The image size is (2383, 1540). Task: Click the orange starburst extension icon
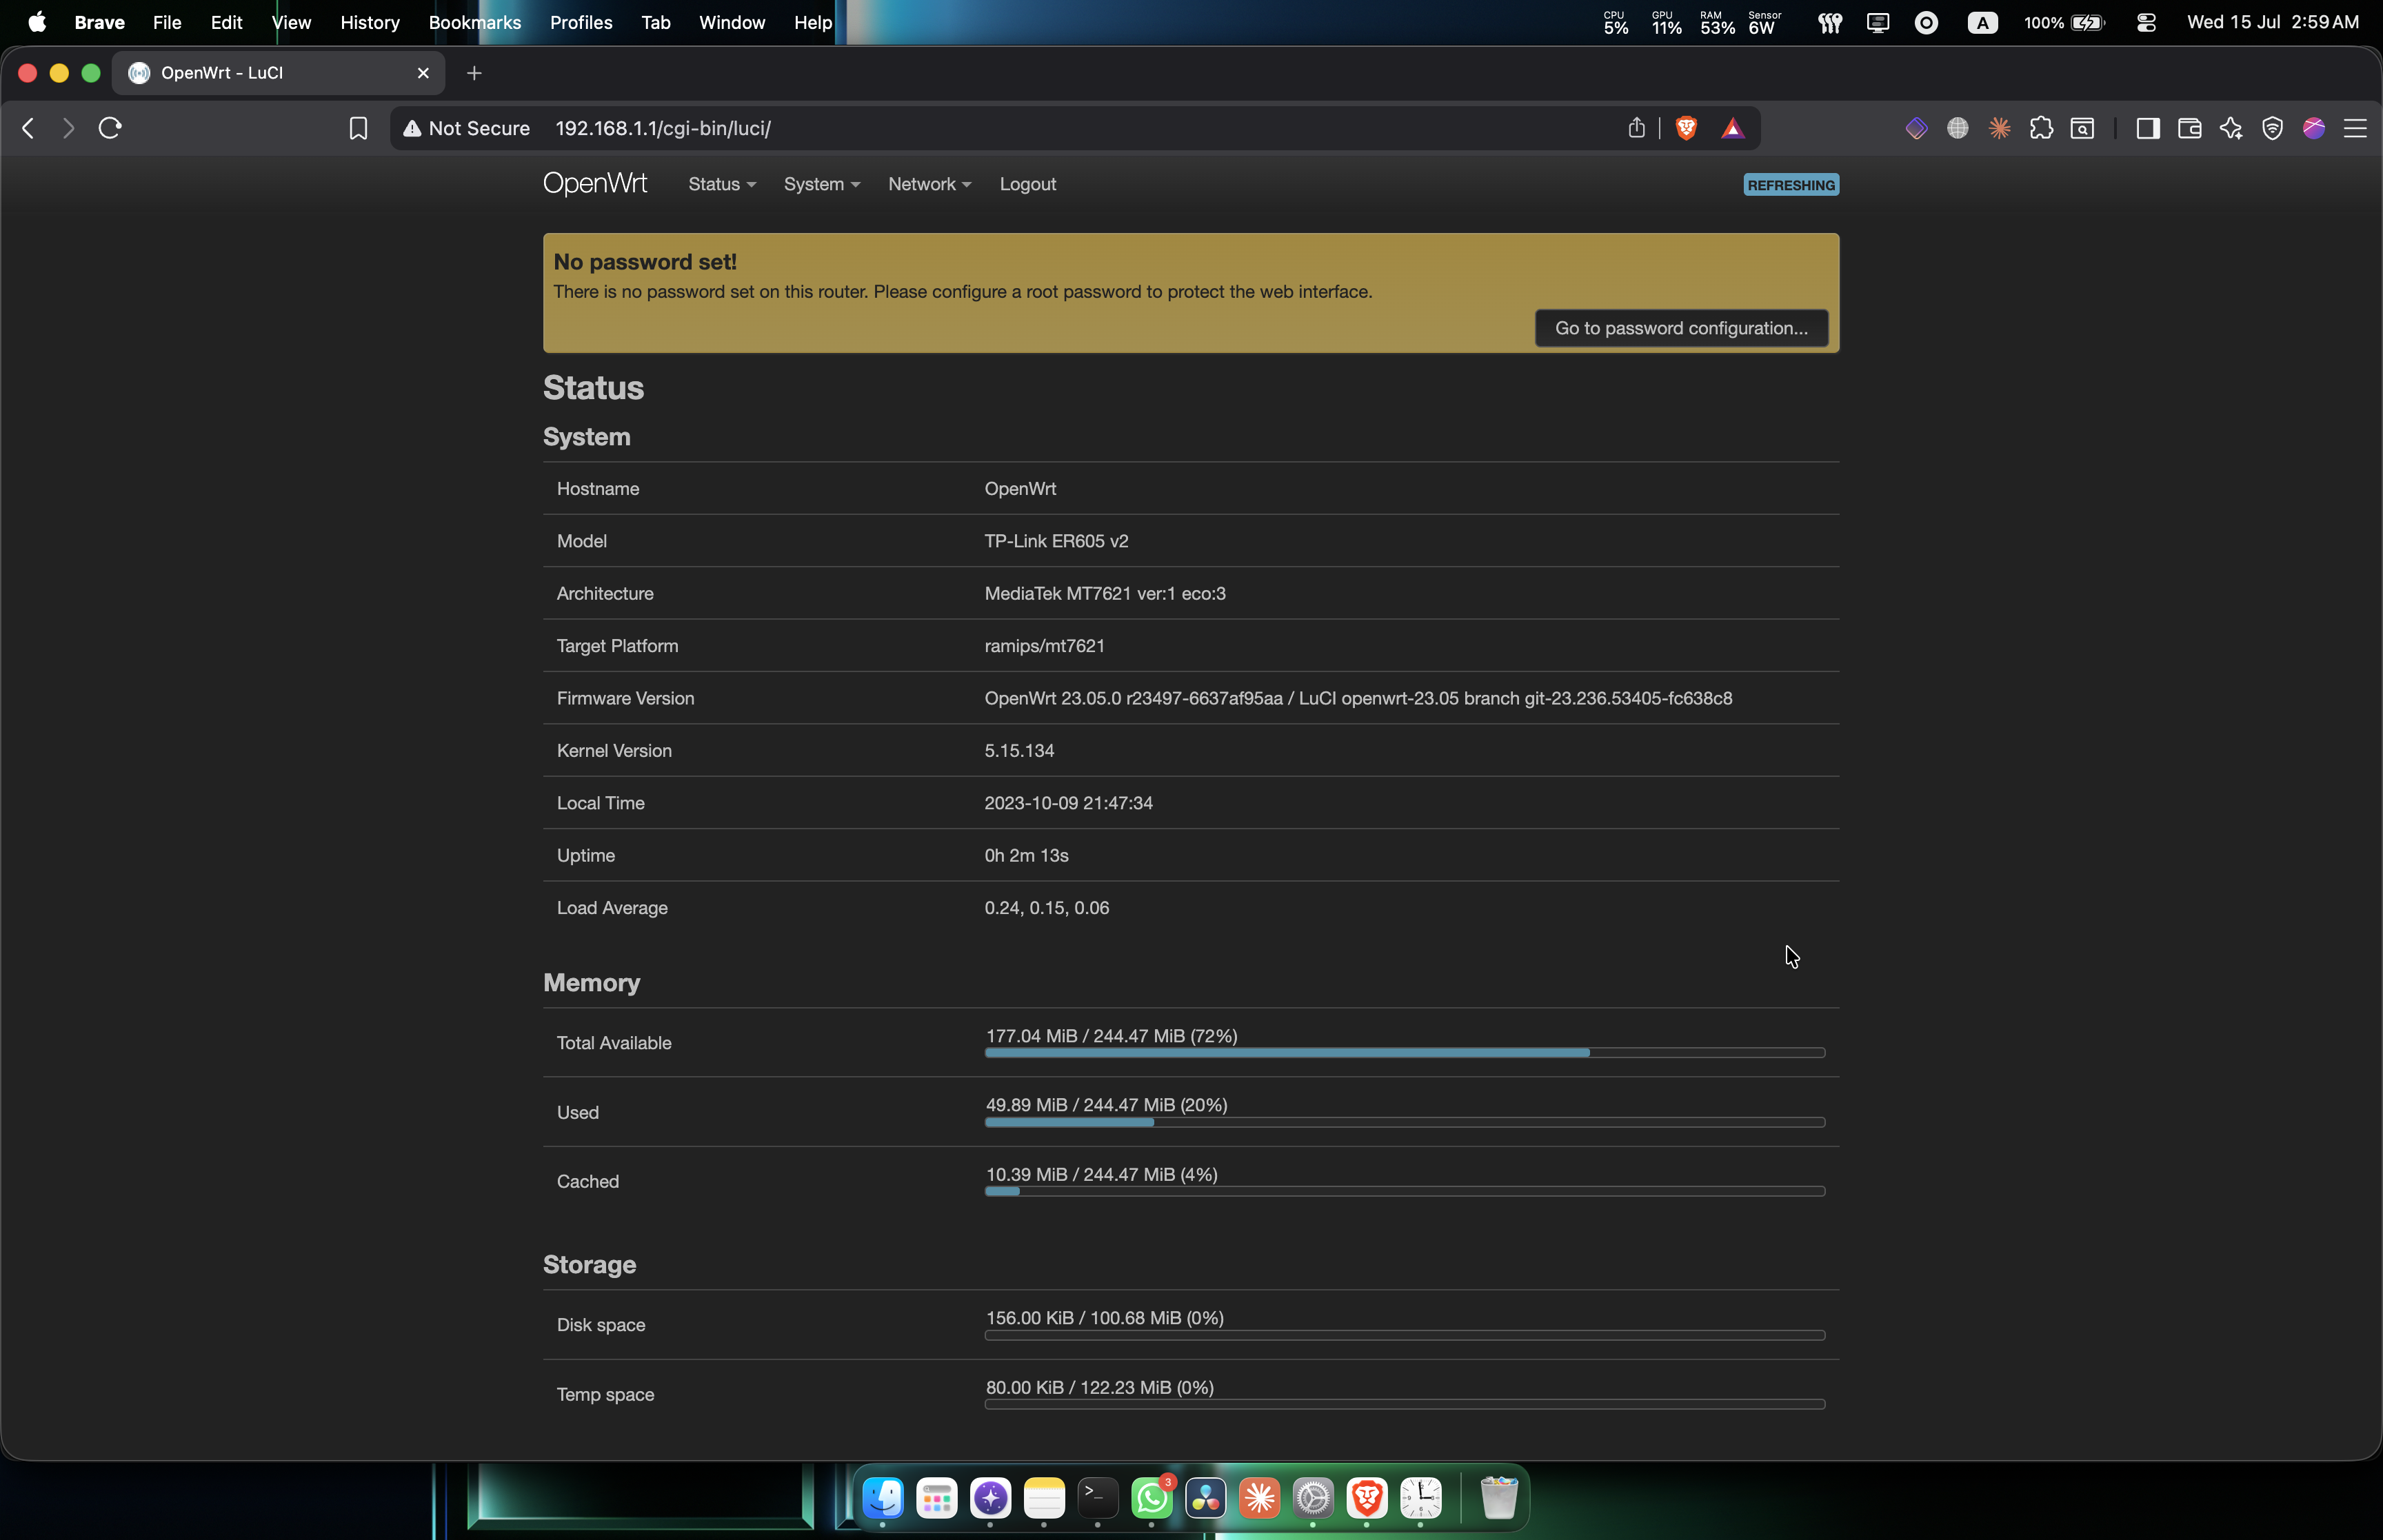click(x=1999, y=128)
